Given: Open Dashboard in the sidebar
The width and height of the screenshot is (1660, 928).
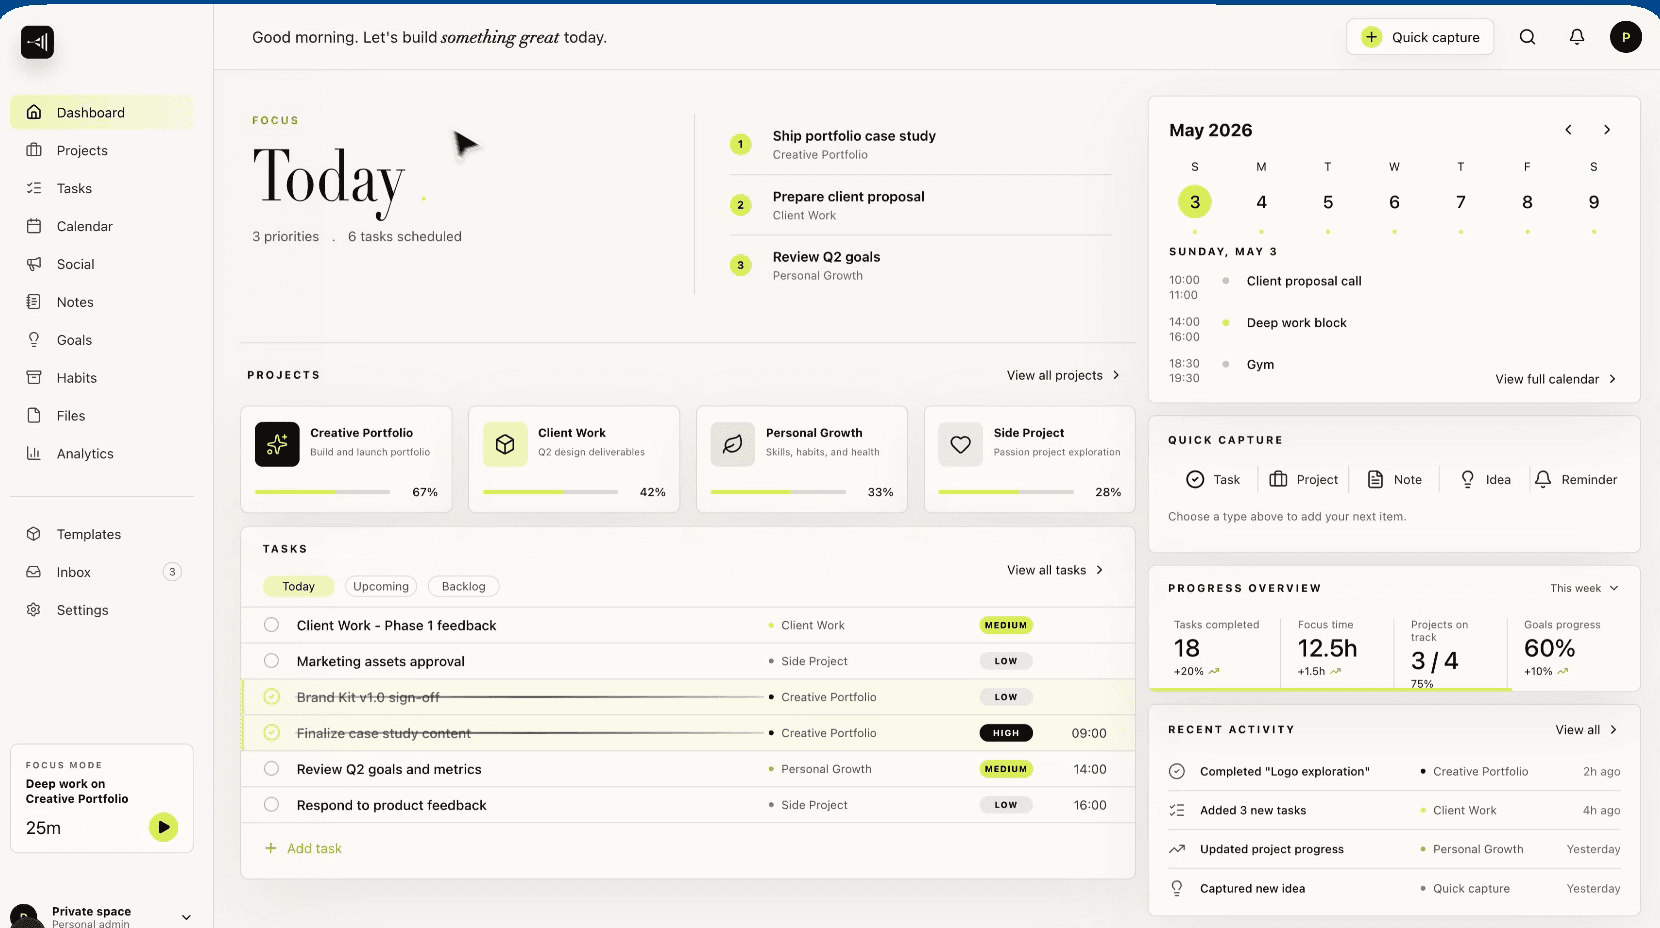Looking at the screenshot, I should click(x=101, y=112).
